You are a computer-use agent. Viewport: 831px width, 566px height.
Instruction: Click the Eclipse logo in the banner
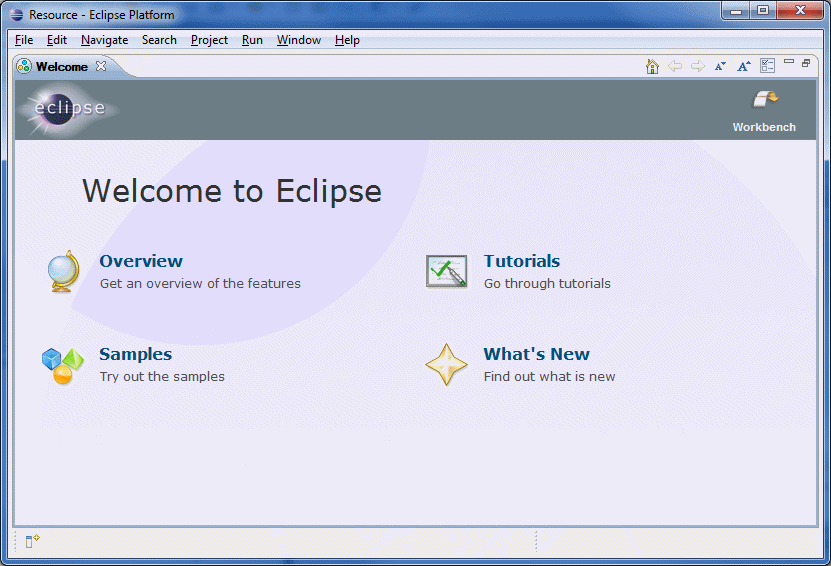coord(68,110)
